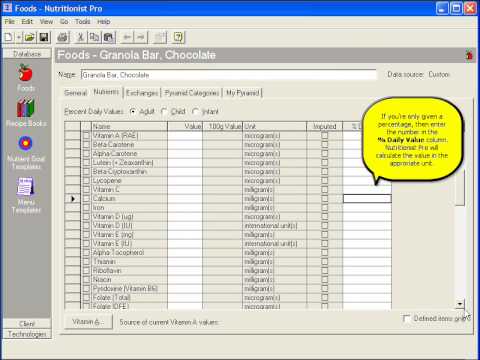480x360 pixels.
Task: Click the Calcium % Daily Value cell
Action: (367, 199)
